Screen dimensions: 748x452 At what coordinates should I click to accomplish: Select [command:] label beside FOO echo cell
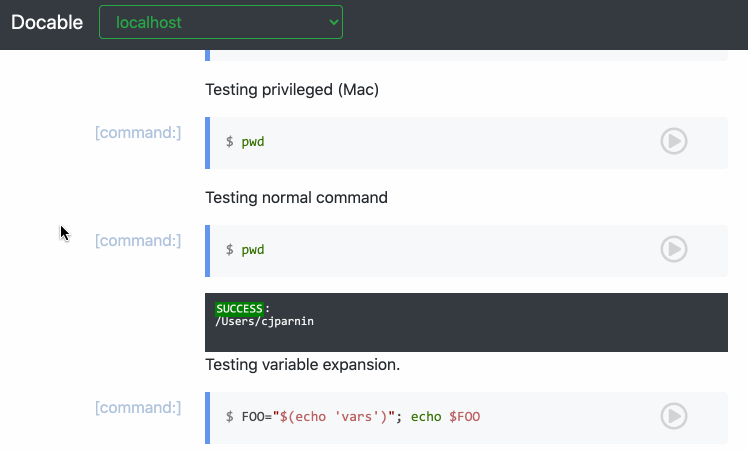pyautogui.click(x=138, y=407)
